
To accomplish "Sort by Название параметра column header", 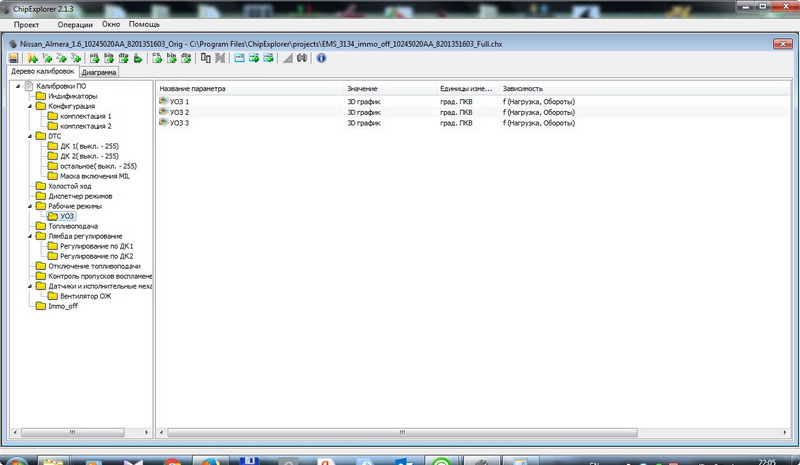I will (193, 89).
